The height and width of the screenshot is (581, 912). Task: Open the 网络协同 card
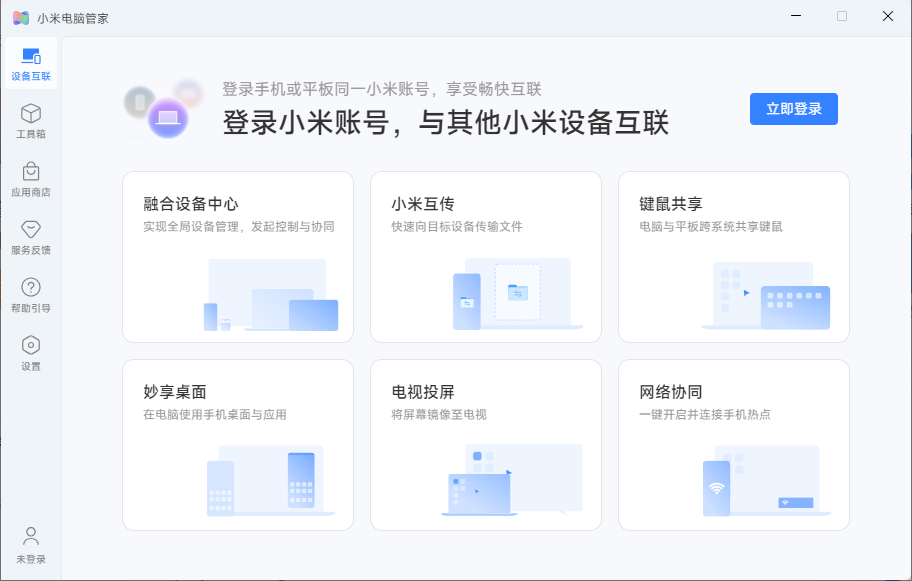[733, 445]
